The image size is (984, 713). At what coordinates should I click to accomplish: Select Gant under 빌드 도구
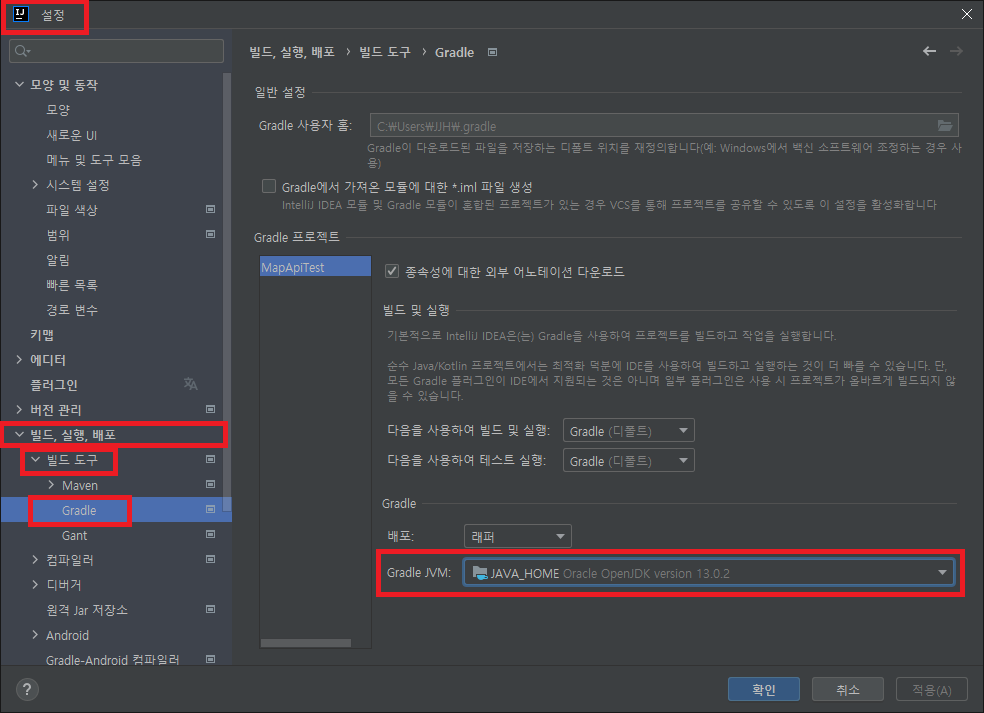[x=74, y=535]
